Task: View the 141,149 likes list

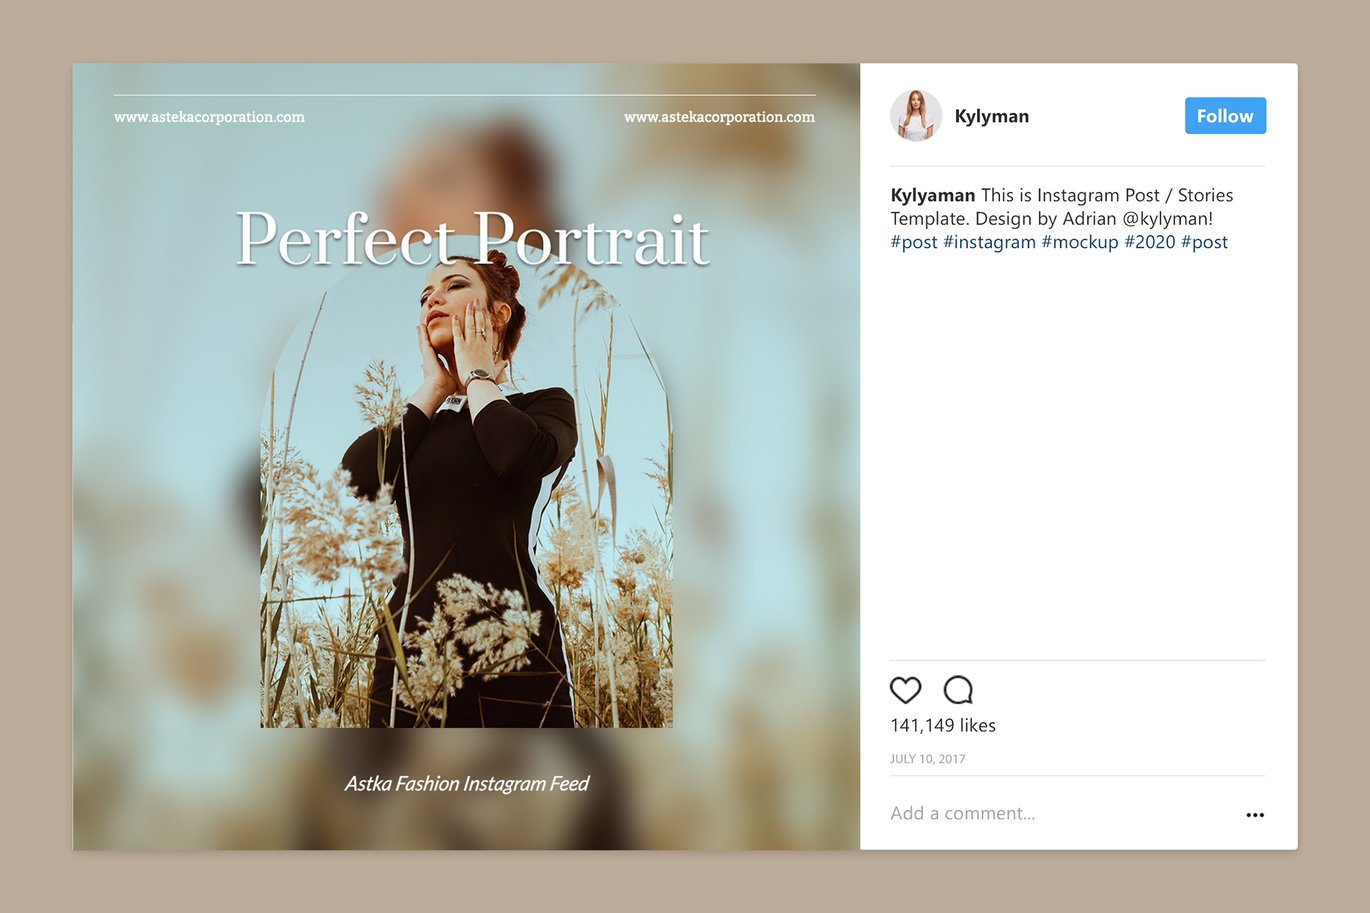Action: click(943, 725)
